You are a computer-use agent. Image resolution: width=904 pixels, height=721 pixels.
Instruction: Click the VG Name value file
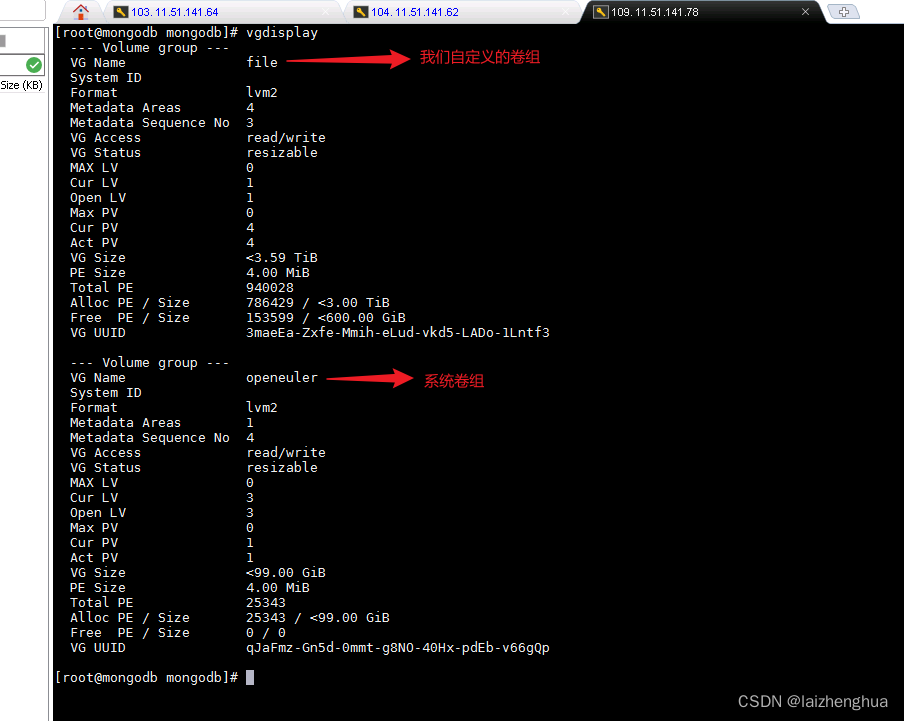point(261,62)
